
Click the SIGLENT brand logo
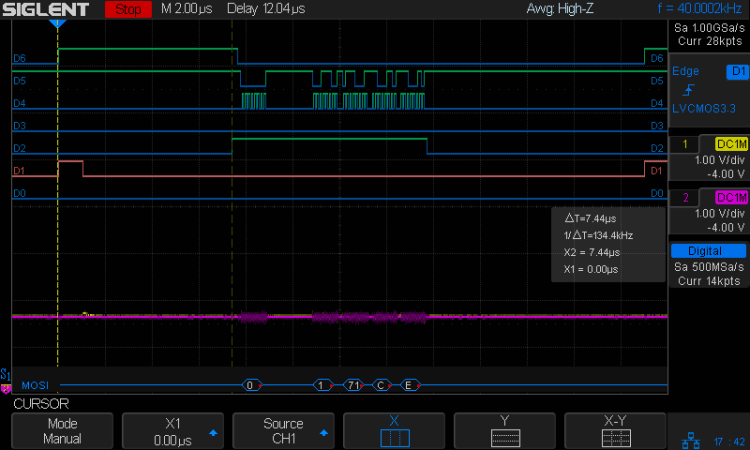tap(45, 9)
